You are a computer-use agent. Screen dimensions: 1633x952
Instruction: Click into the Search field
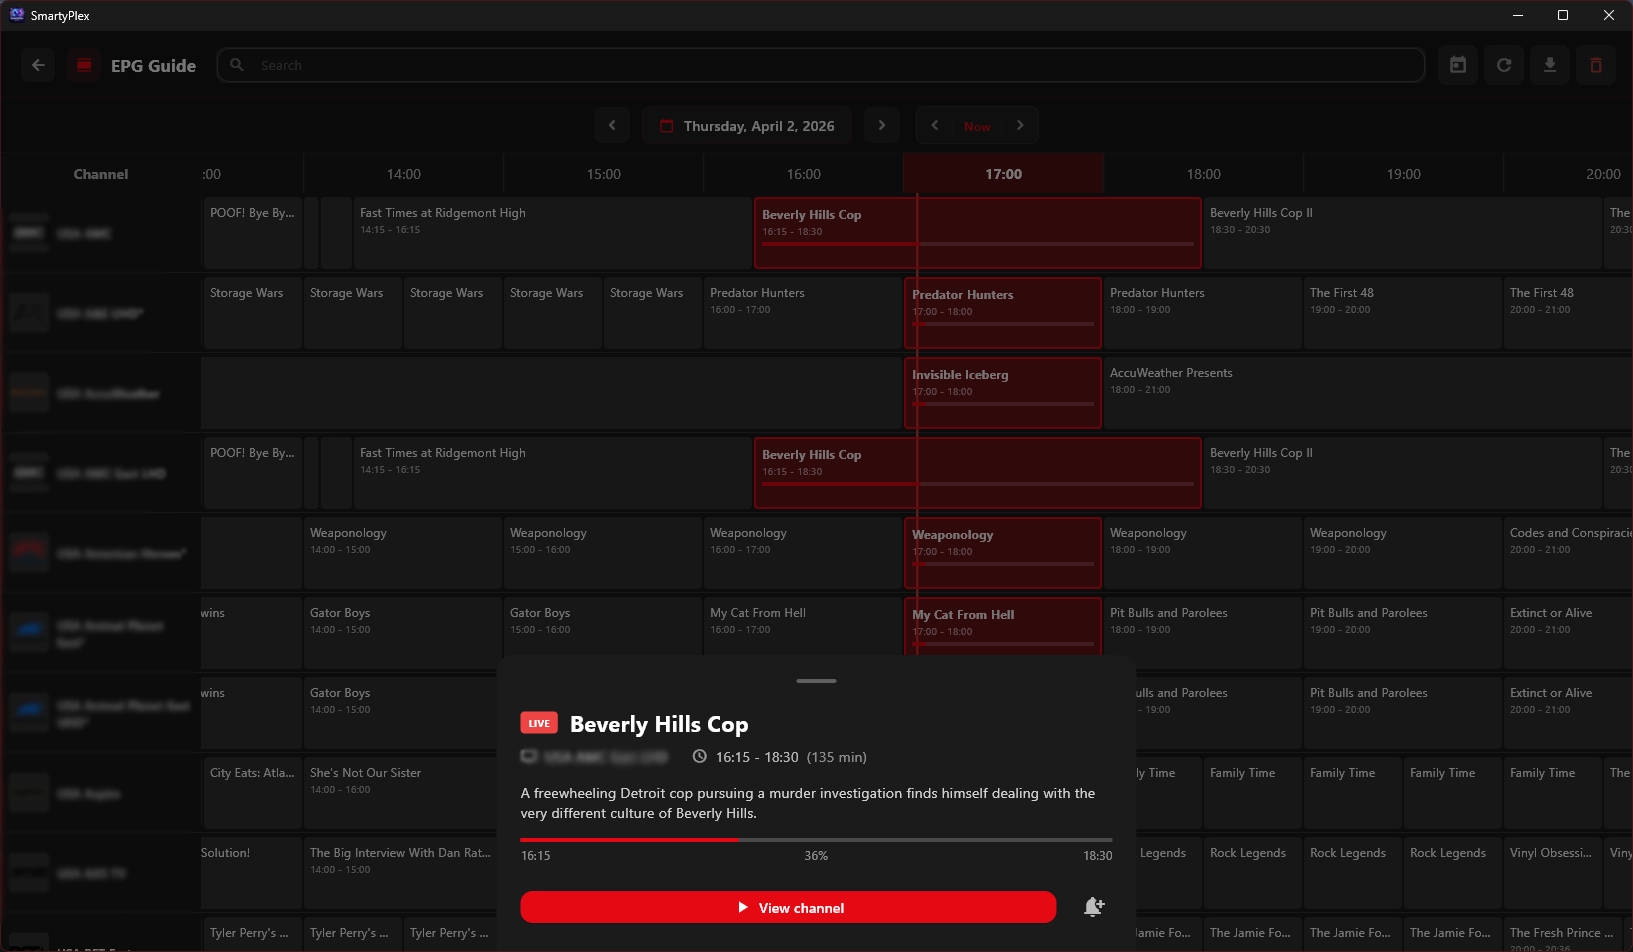[x=820, y=65]
